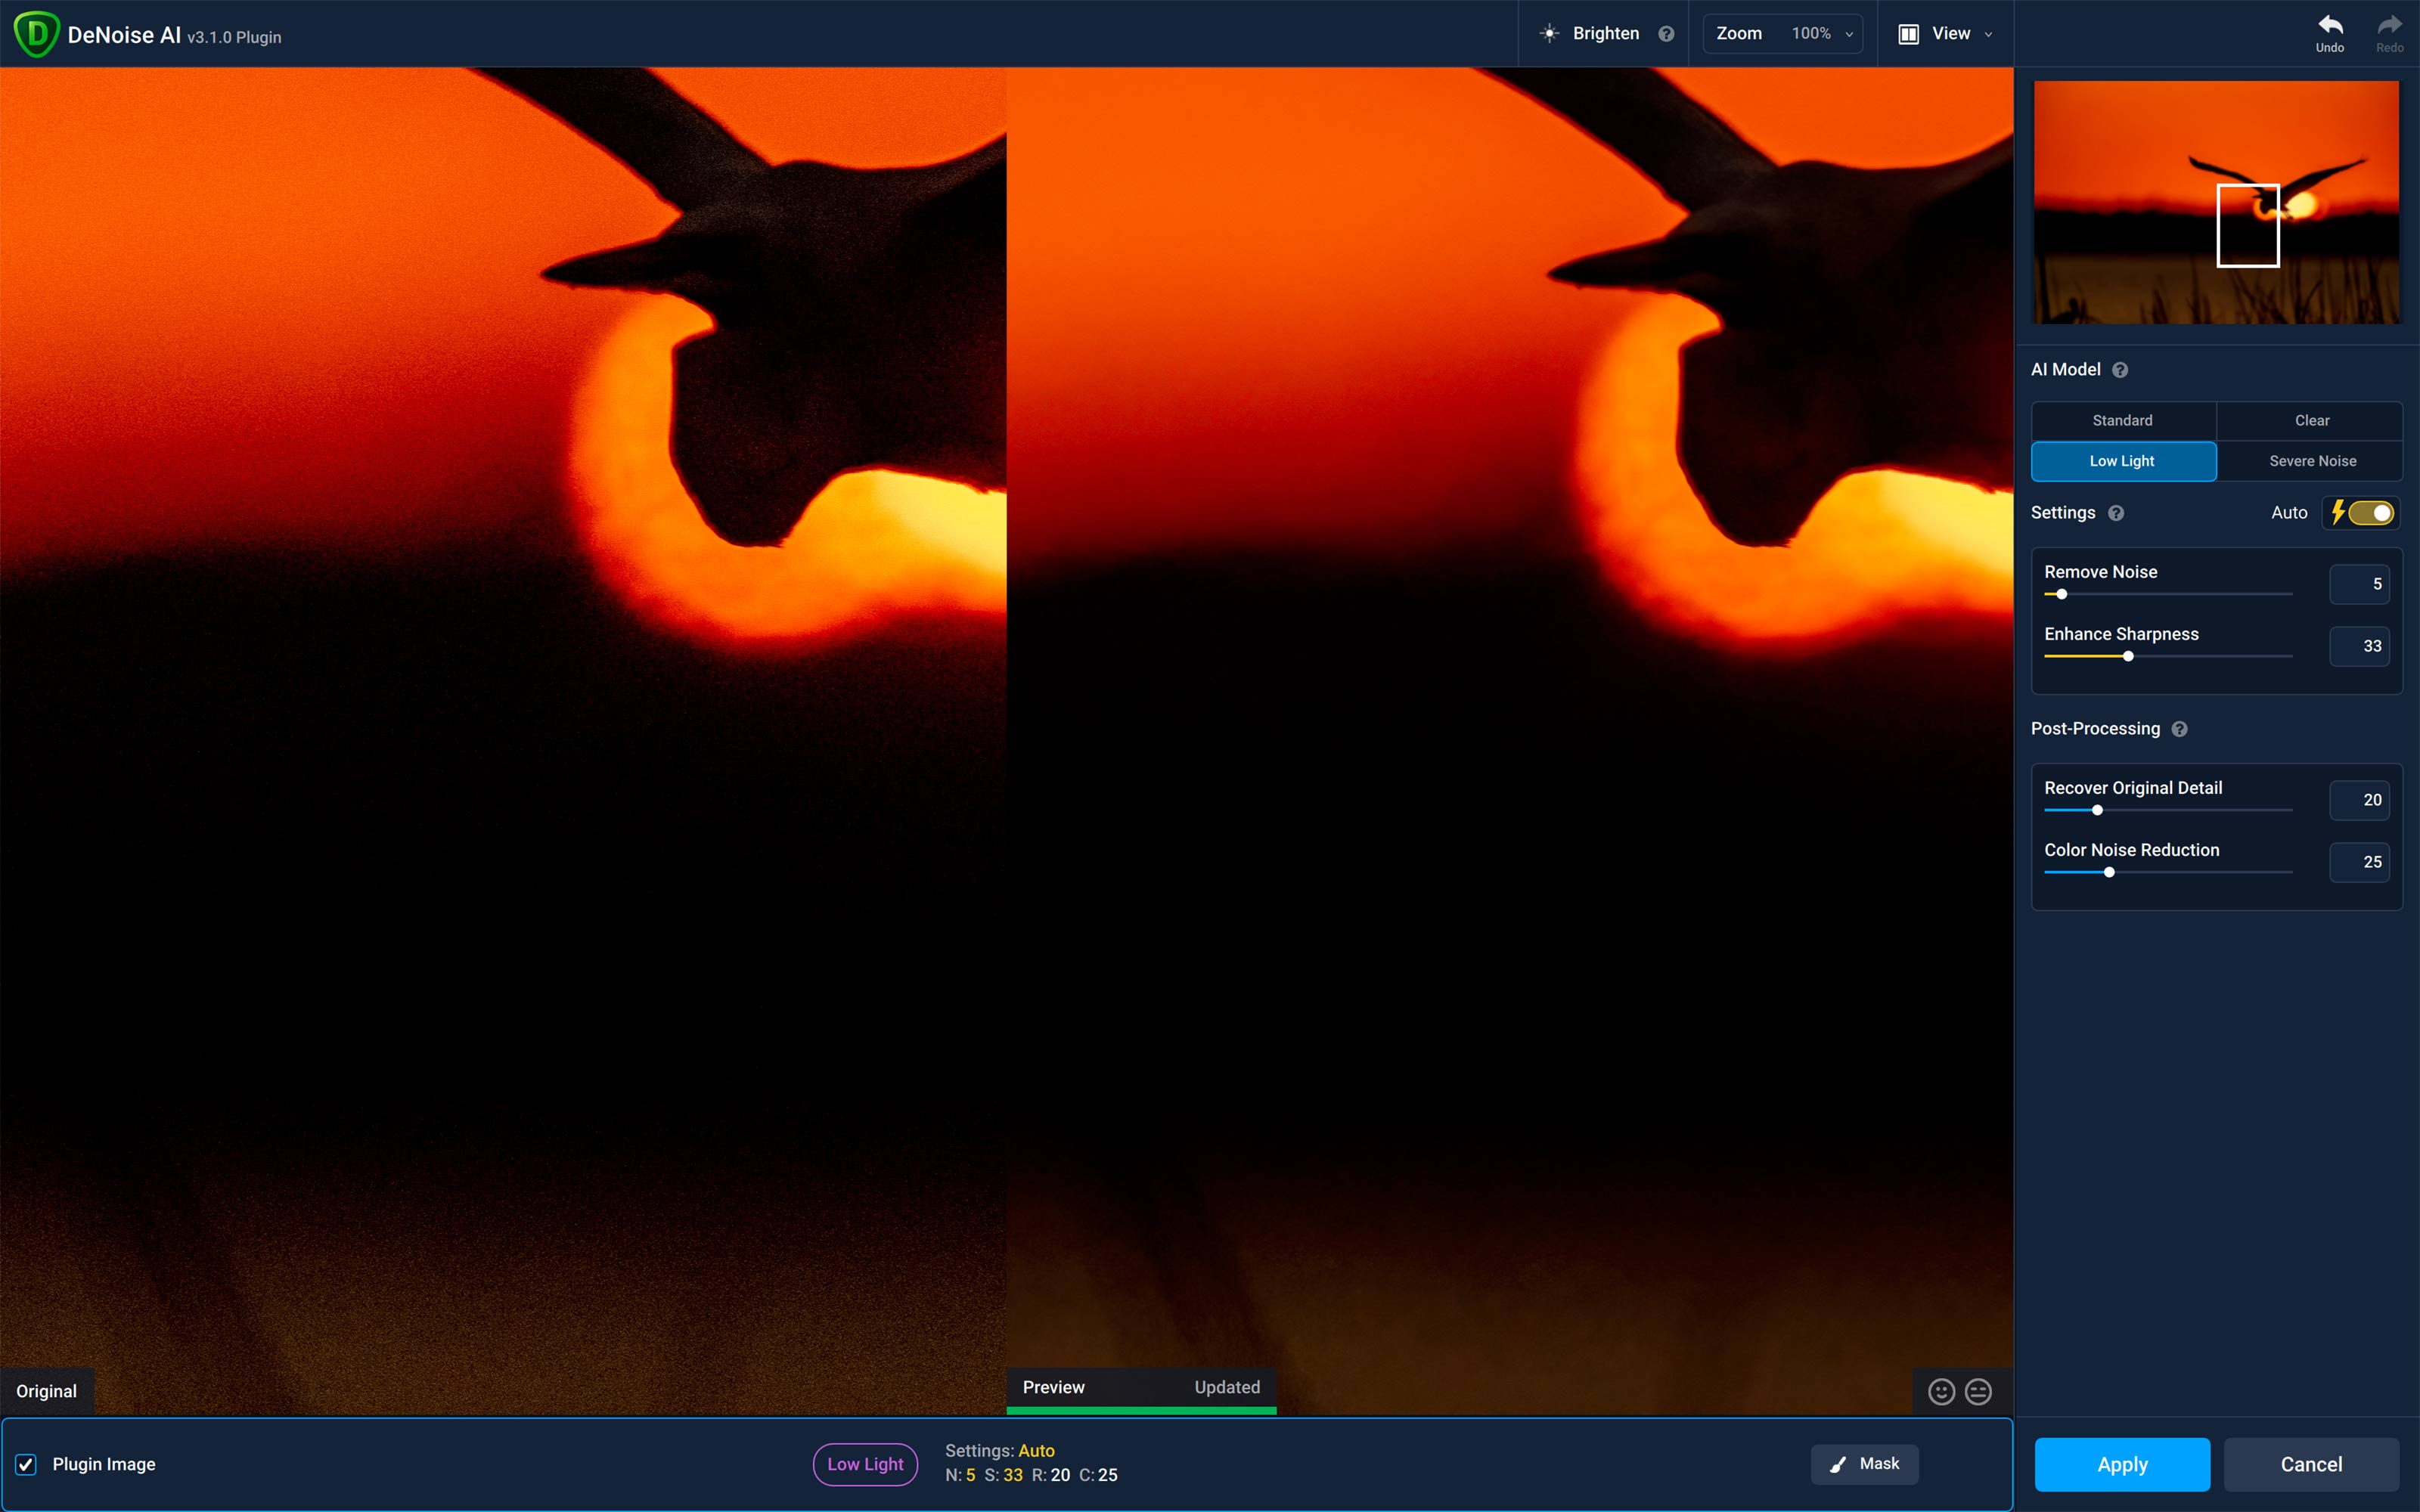Select the Severe Noise AI model
This screenshot has height=1512, width=2420.
[2311, 461]
